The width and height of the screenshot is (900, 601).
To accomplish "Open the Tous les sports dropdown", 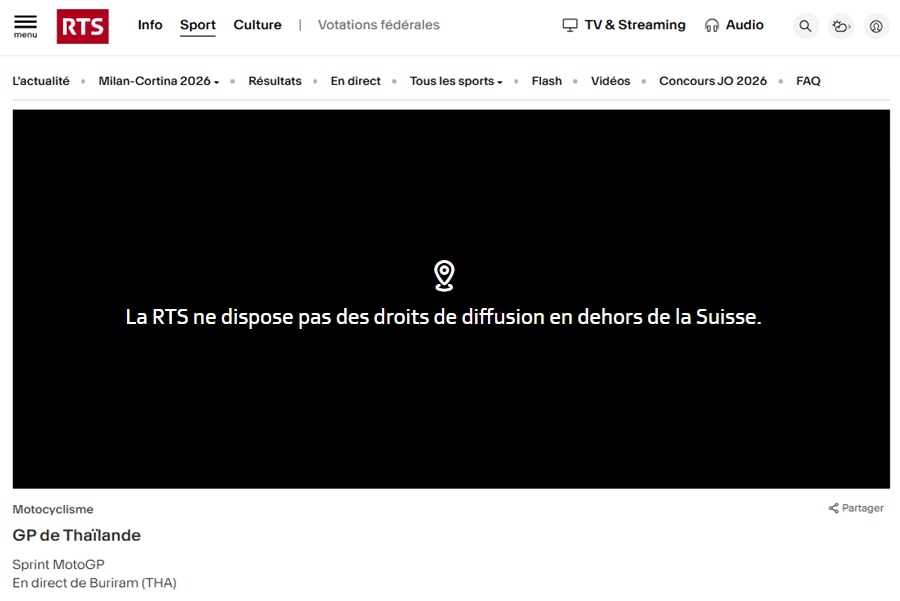I will click(x=456, y=81).
